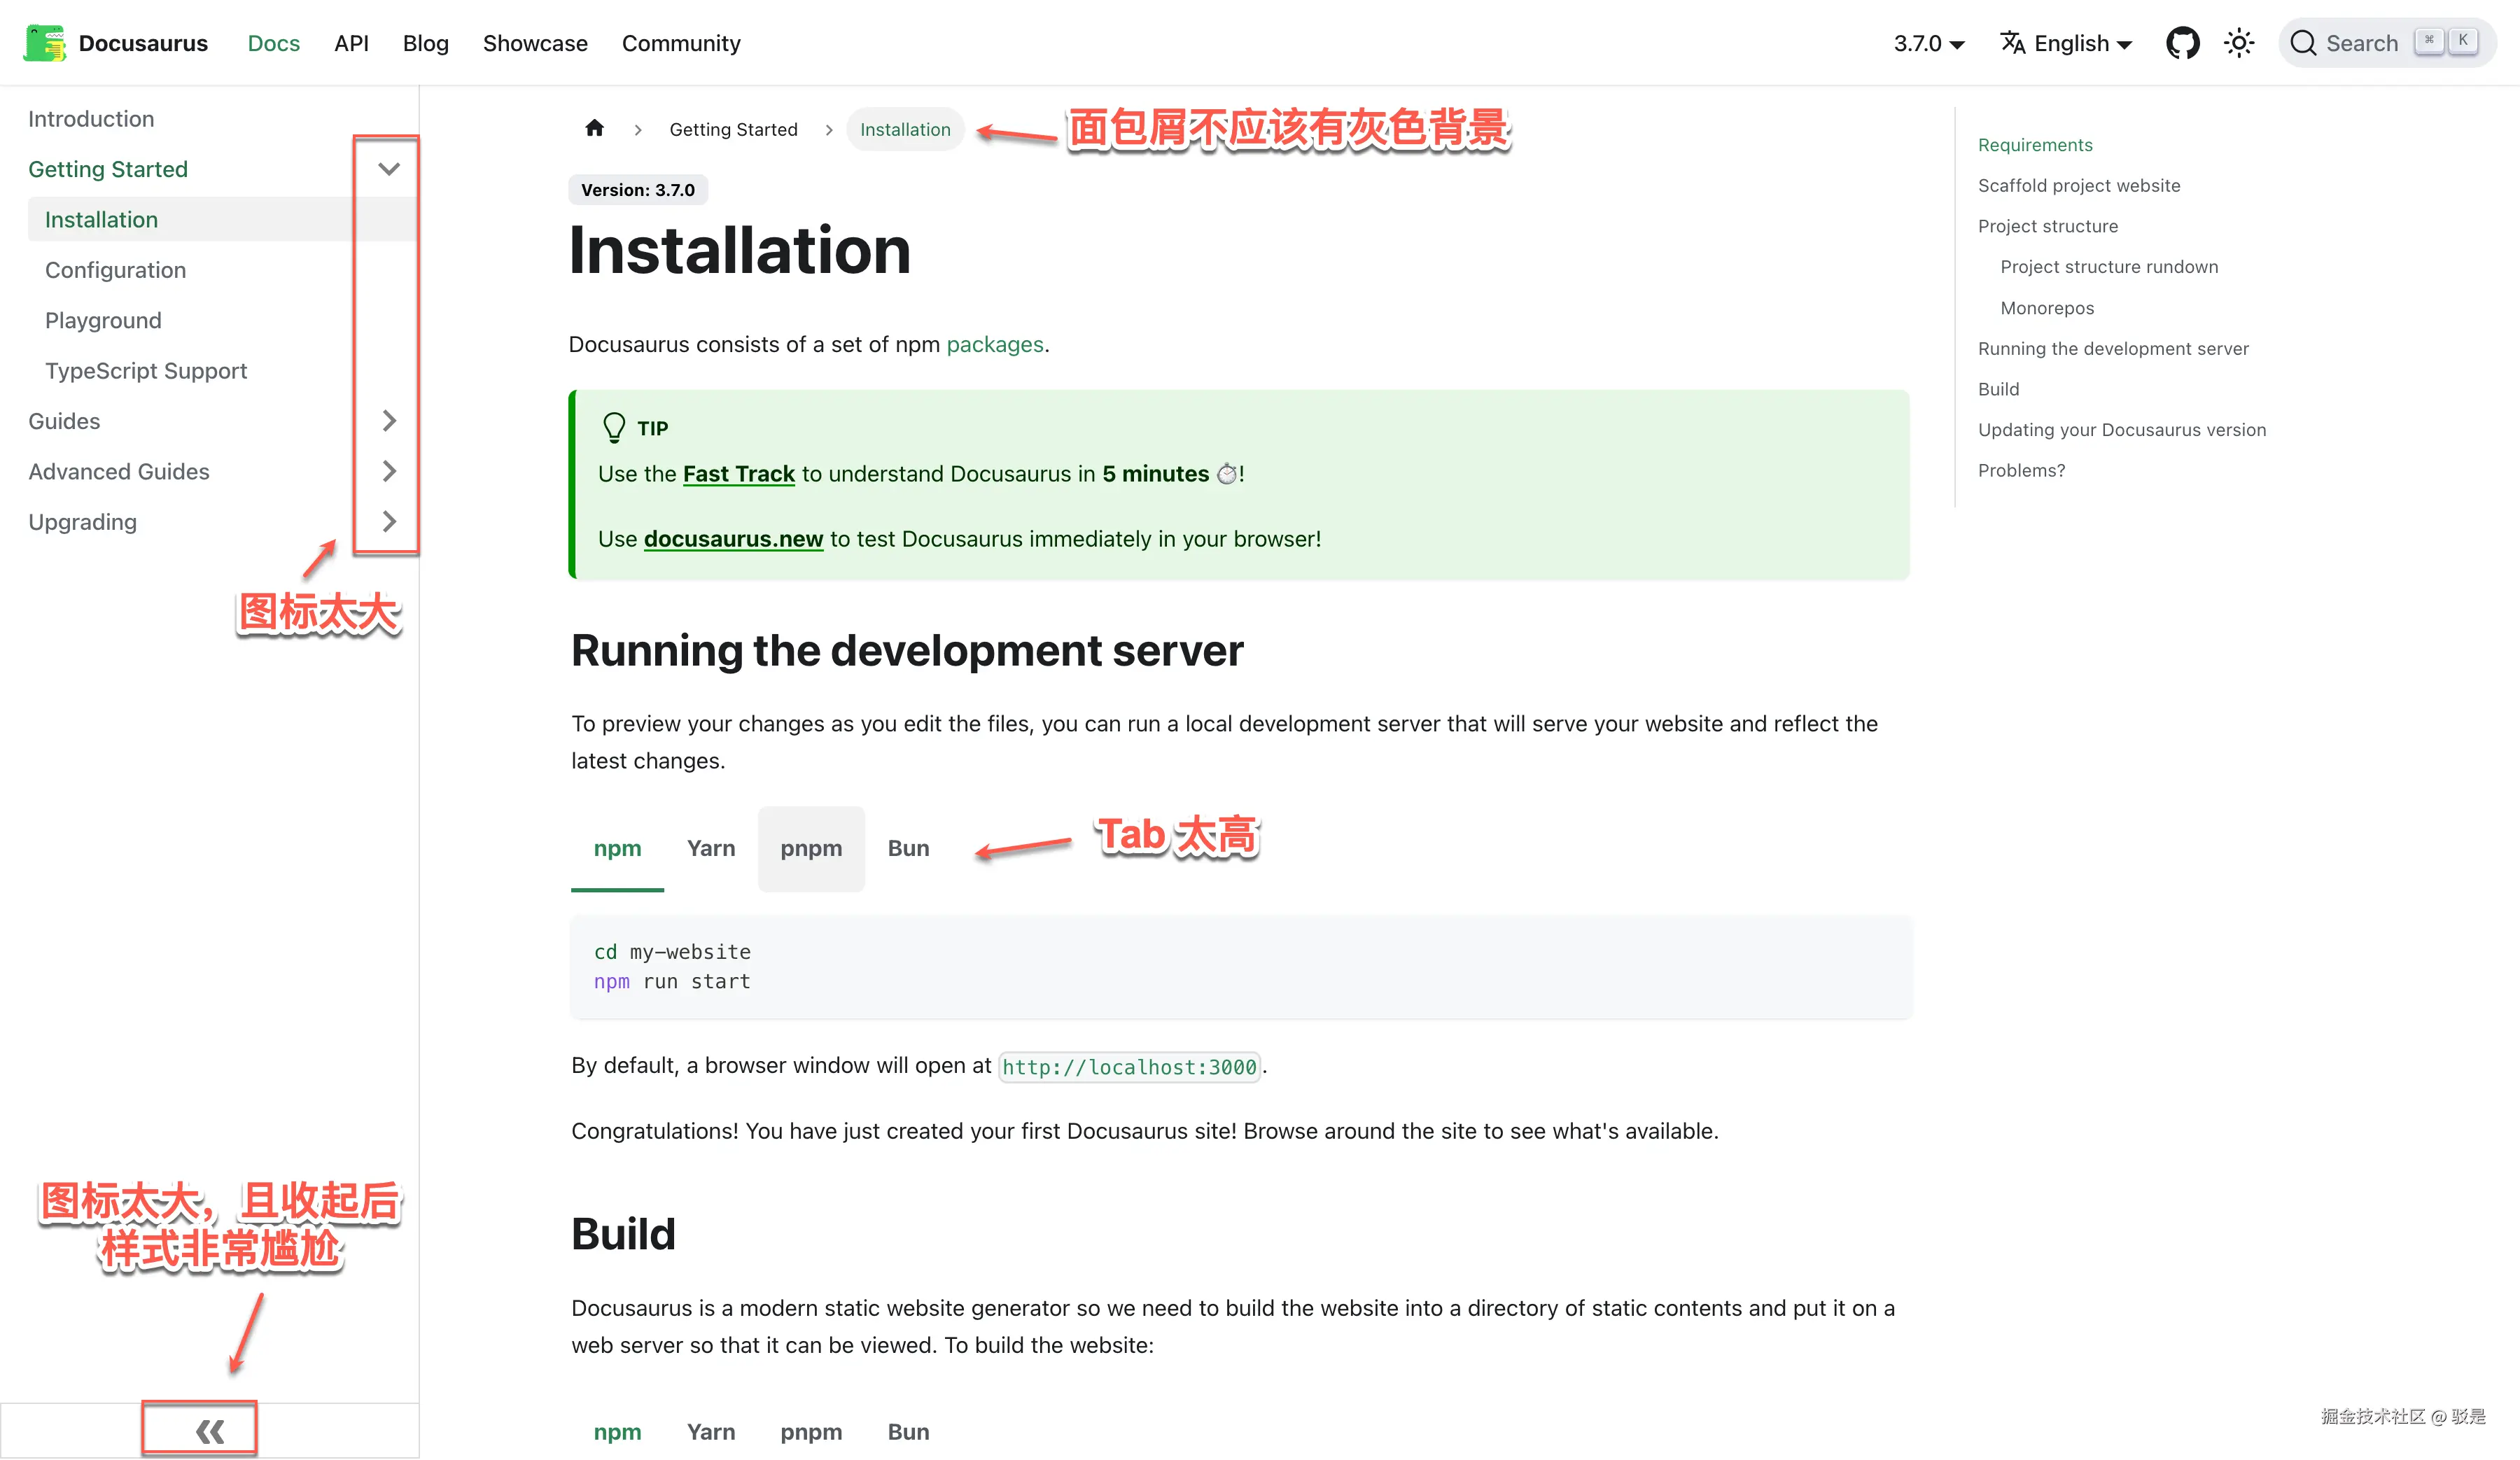
Task: Click the Docusaurus dinosaur logo
Action: (x=44, y=43)
